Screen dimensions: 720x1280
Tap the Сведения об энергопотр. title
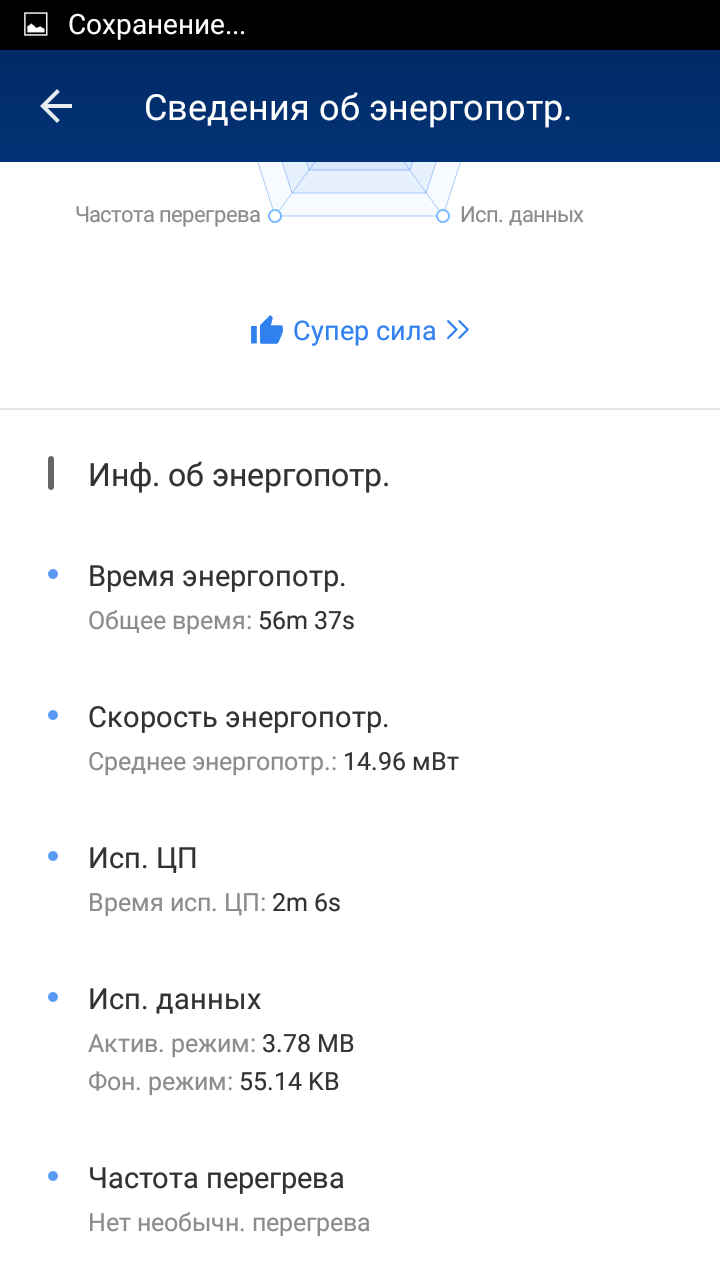(357, 108)
